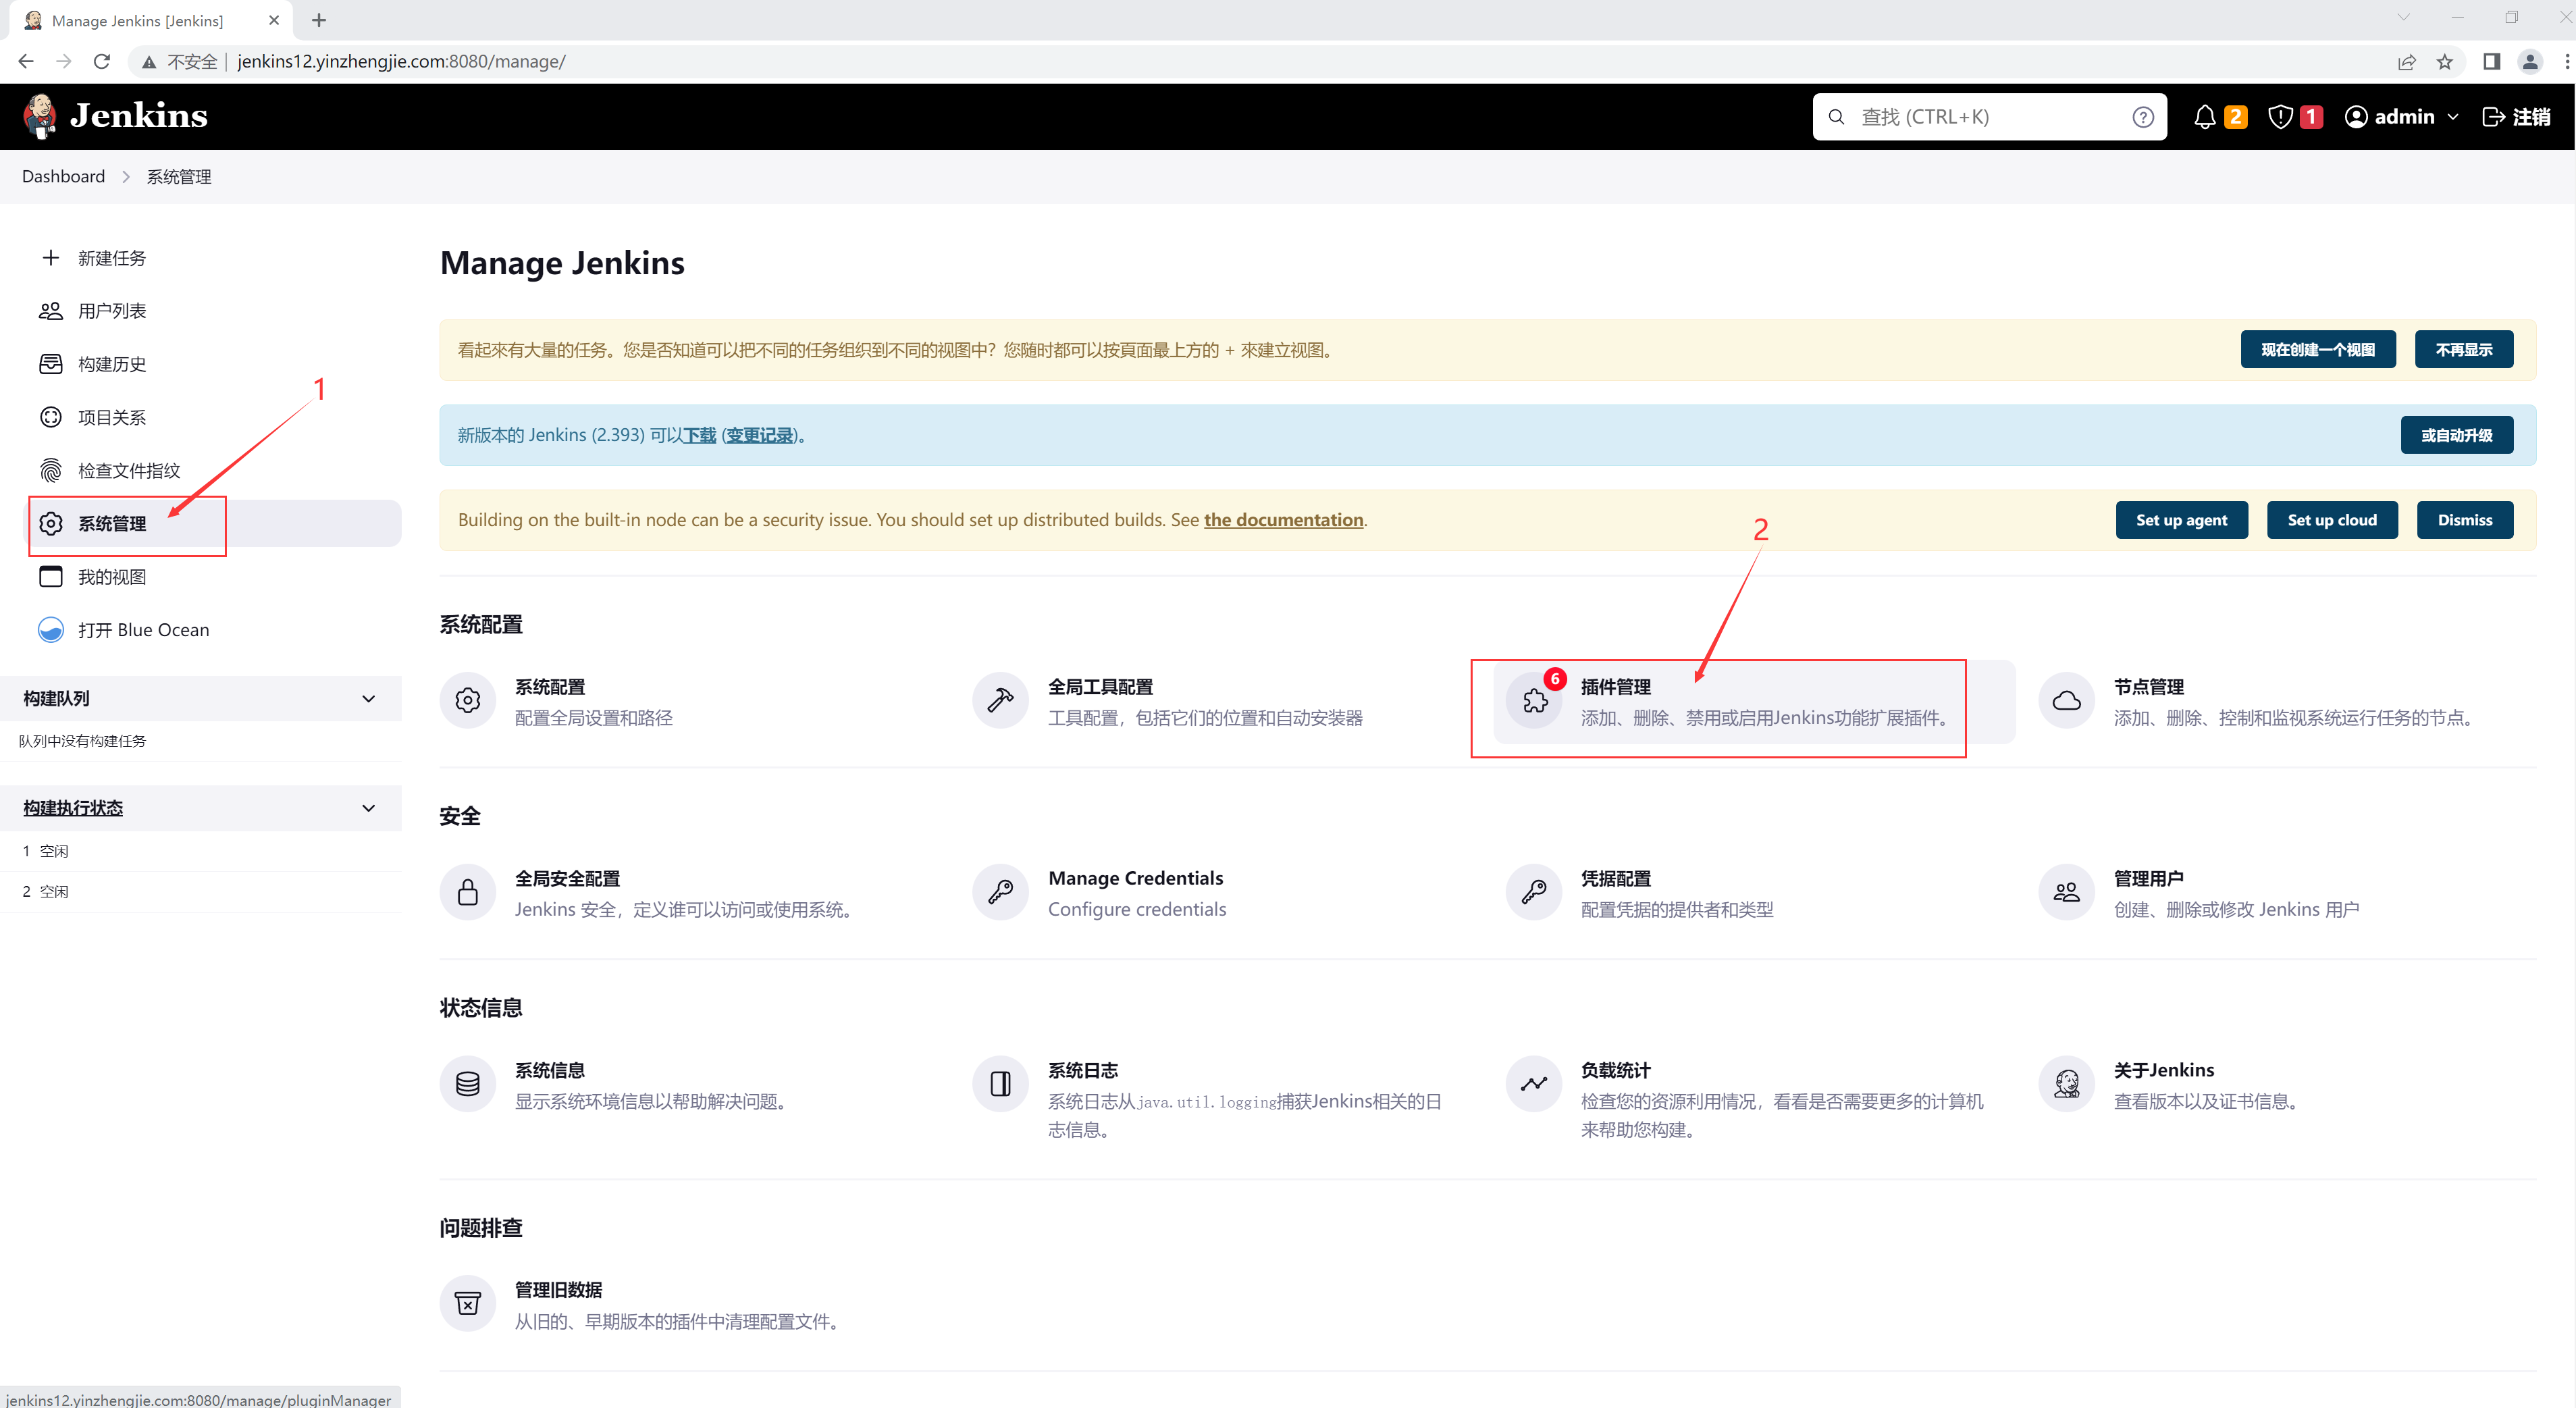Click the Set up agent button

point(2181,520)
